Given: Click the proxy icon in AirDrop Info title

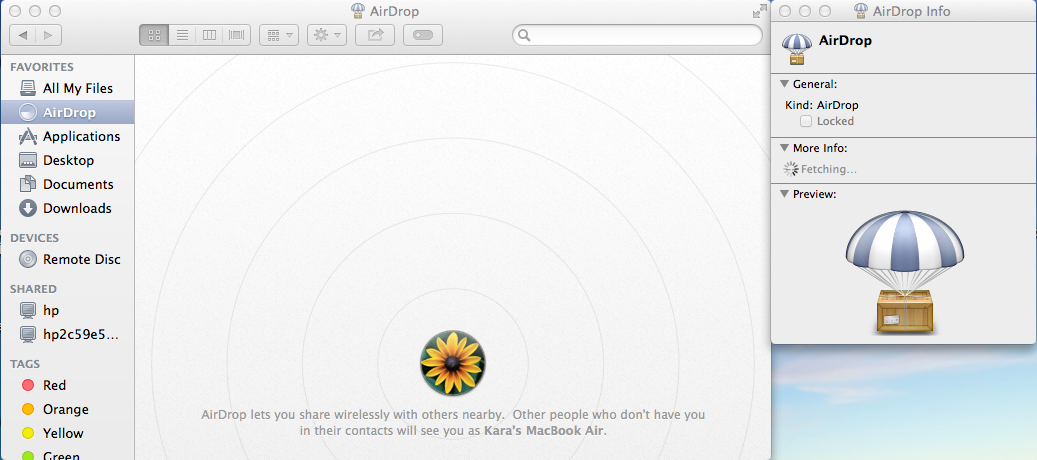Looking at the screenshot, I should point(861,11).
